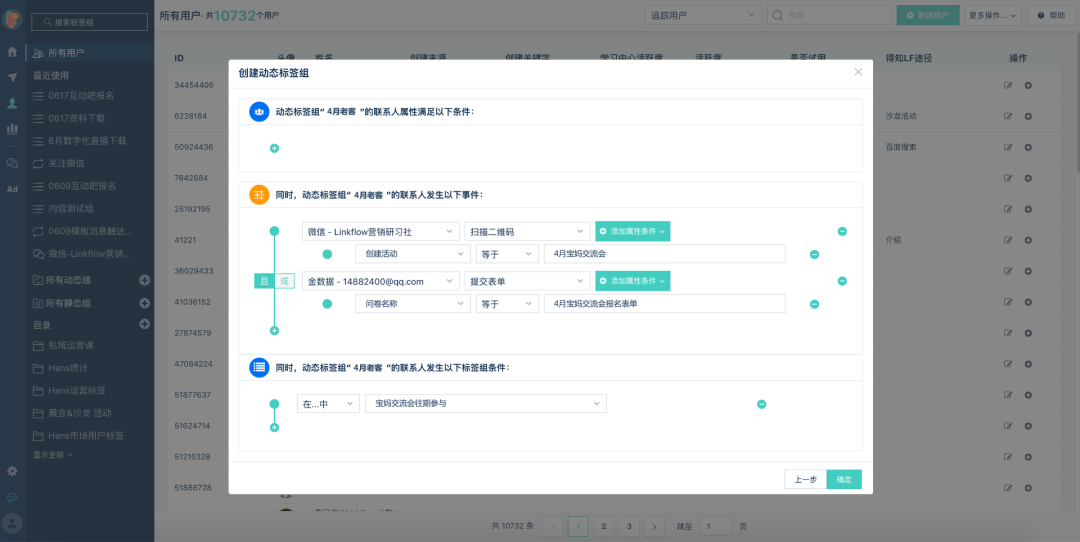Remove the 问卷名称 attribute condition

[x=814, y=304]
